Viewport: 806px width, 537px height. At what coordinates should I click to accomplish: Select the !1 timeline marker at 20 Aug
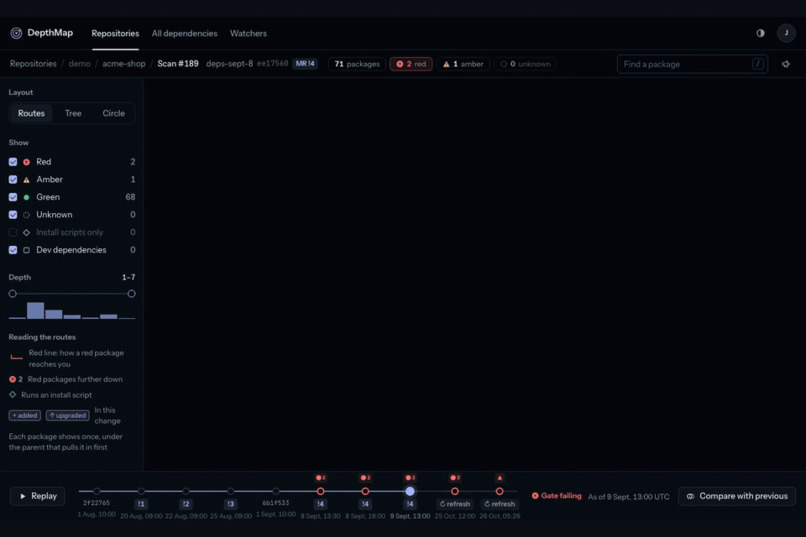pos(141,491)
